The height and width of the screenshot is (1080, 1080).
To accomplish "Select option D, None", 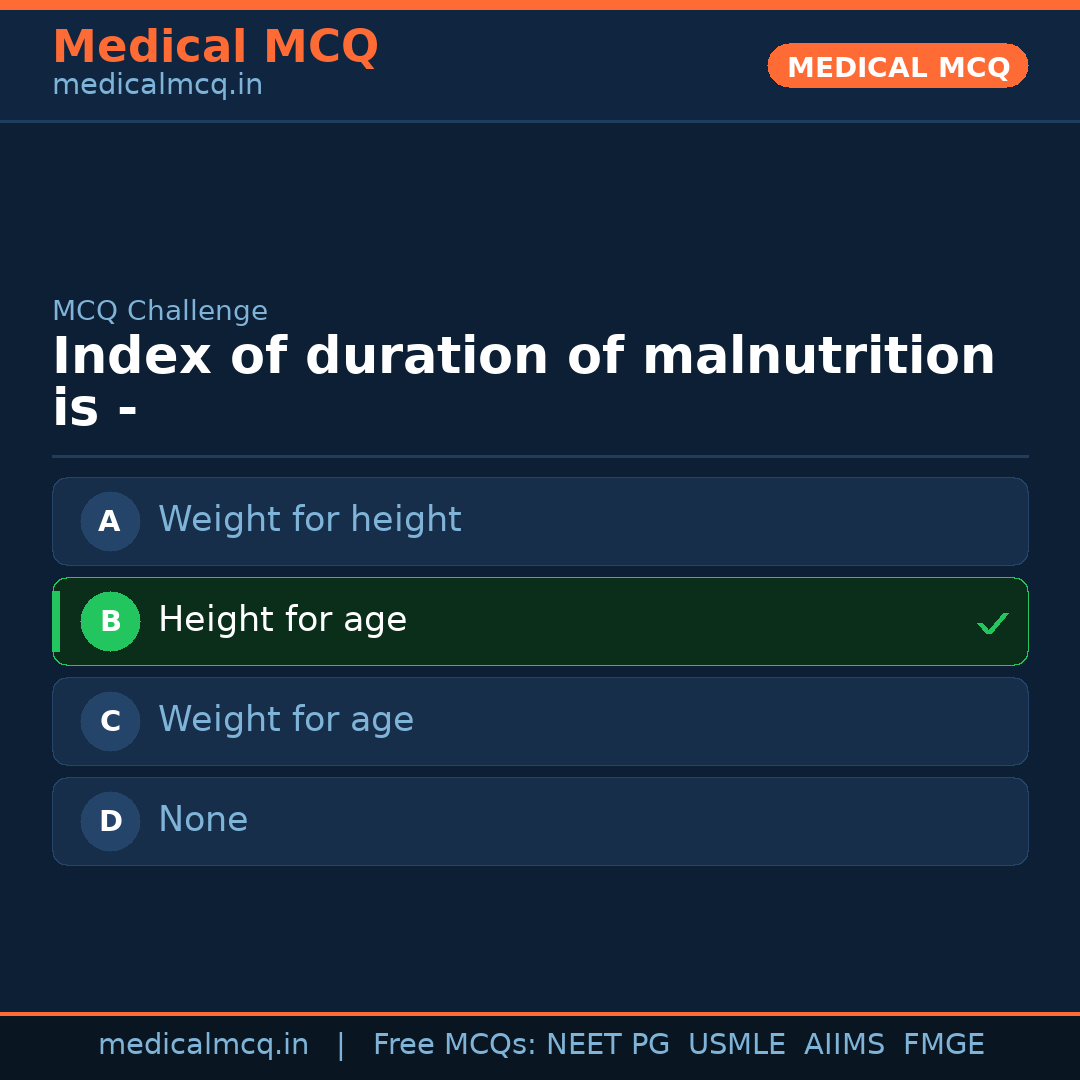I will (x=540, y=821).
